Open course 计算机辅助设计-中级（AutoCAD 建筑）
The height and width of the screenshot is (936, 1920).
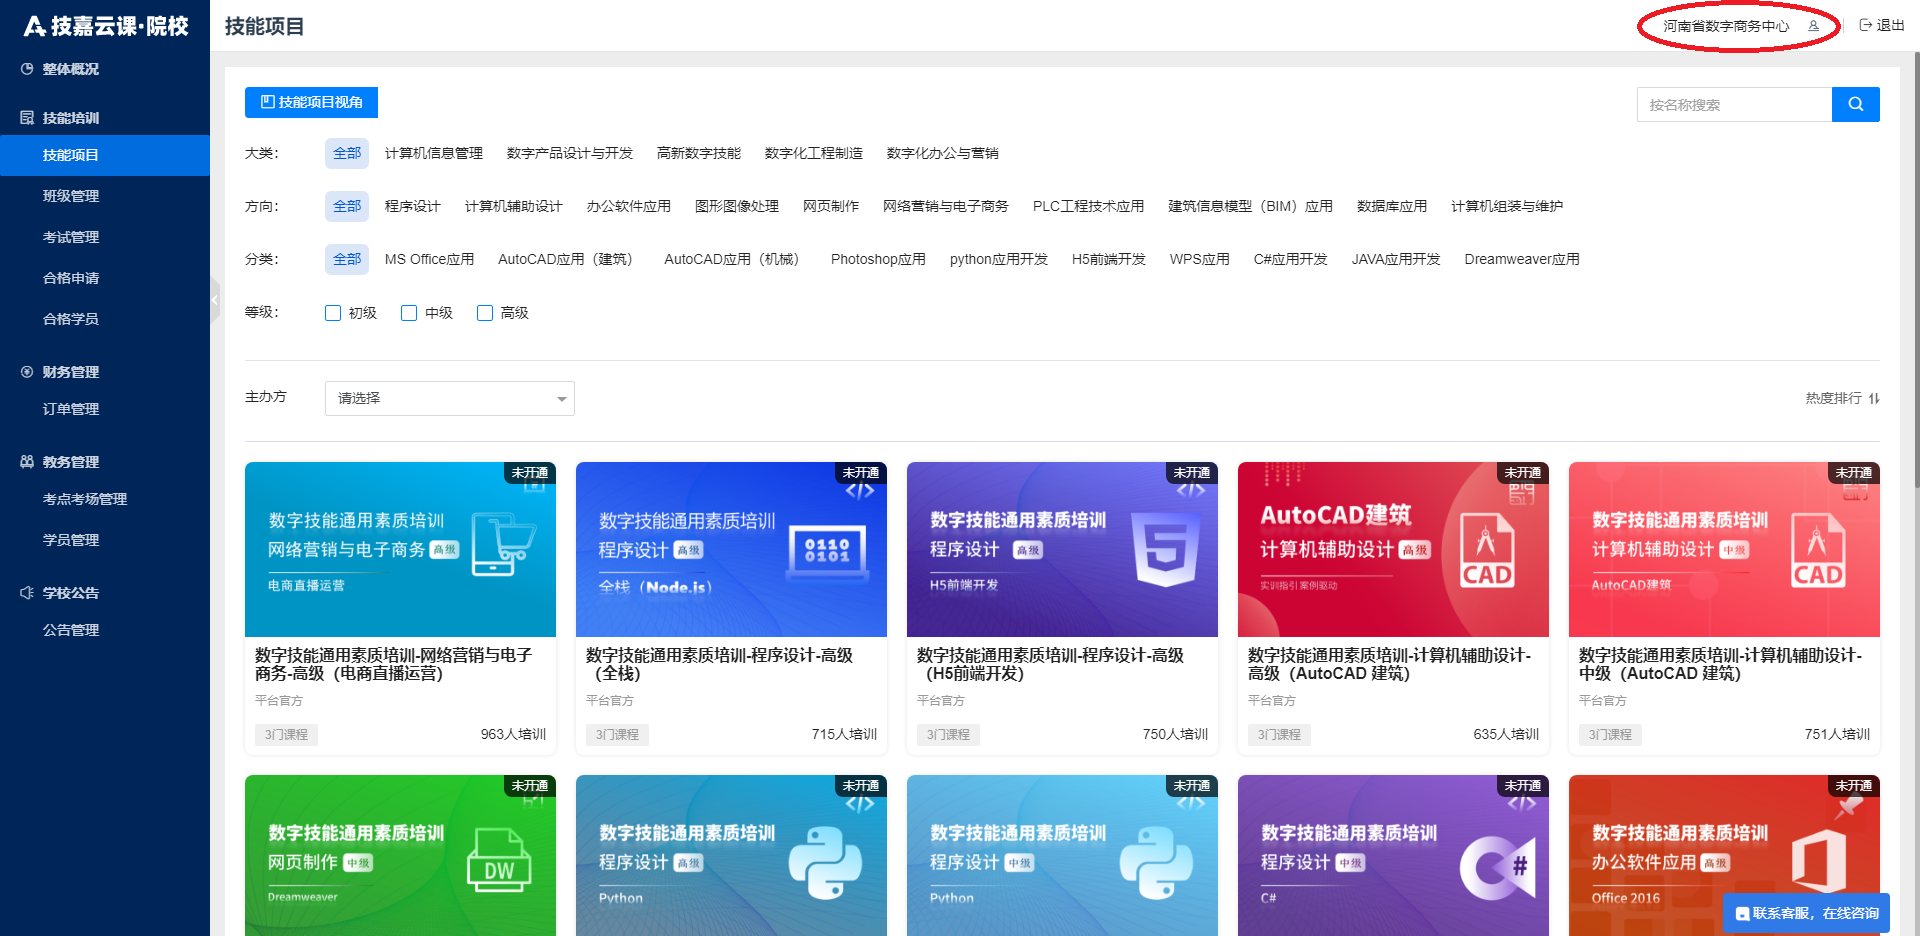[x=1720, y=664]
